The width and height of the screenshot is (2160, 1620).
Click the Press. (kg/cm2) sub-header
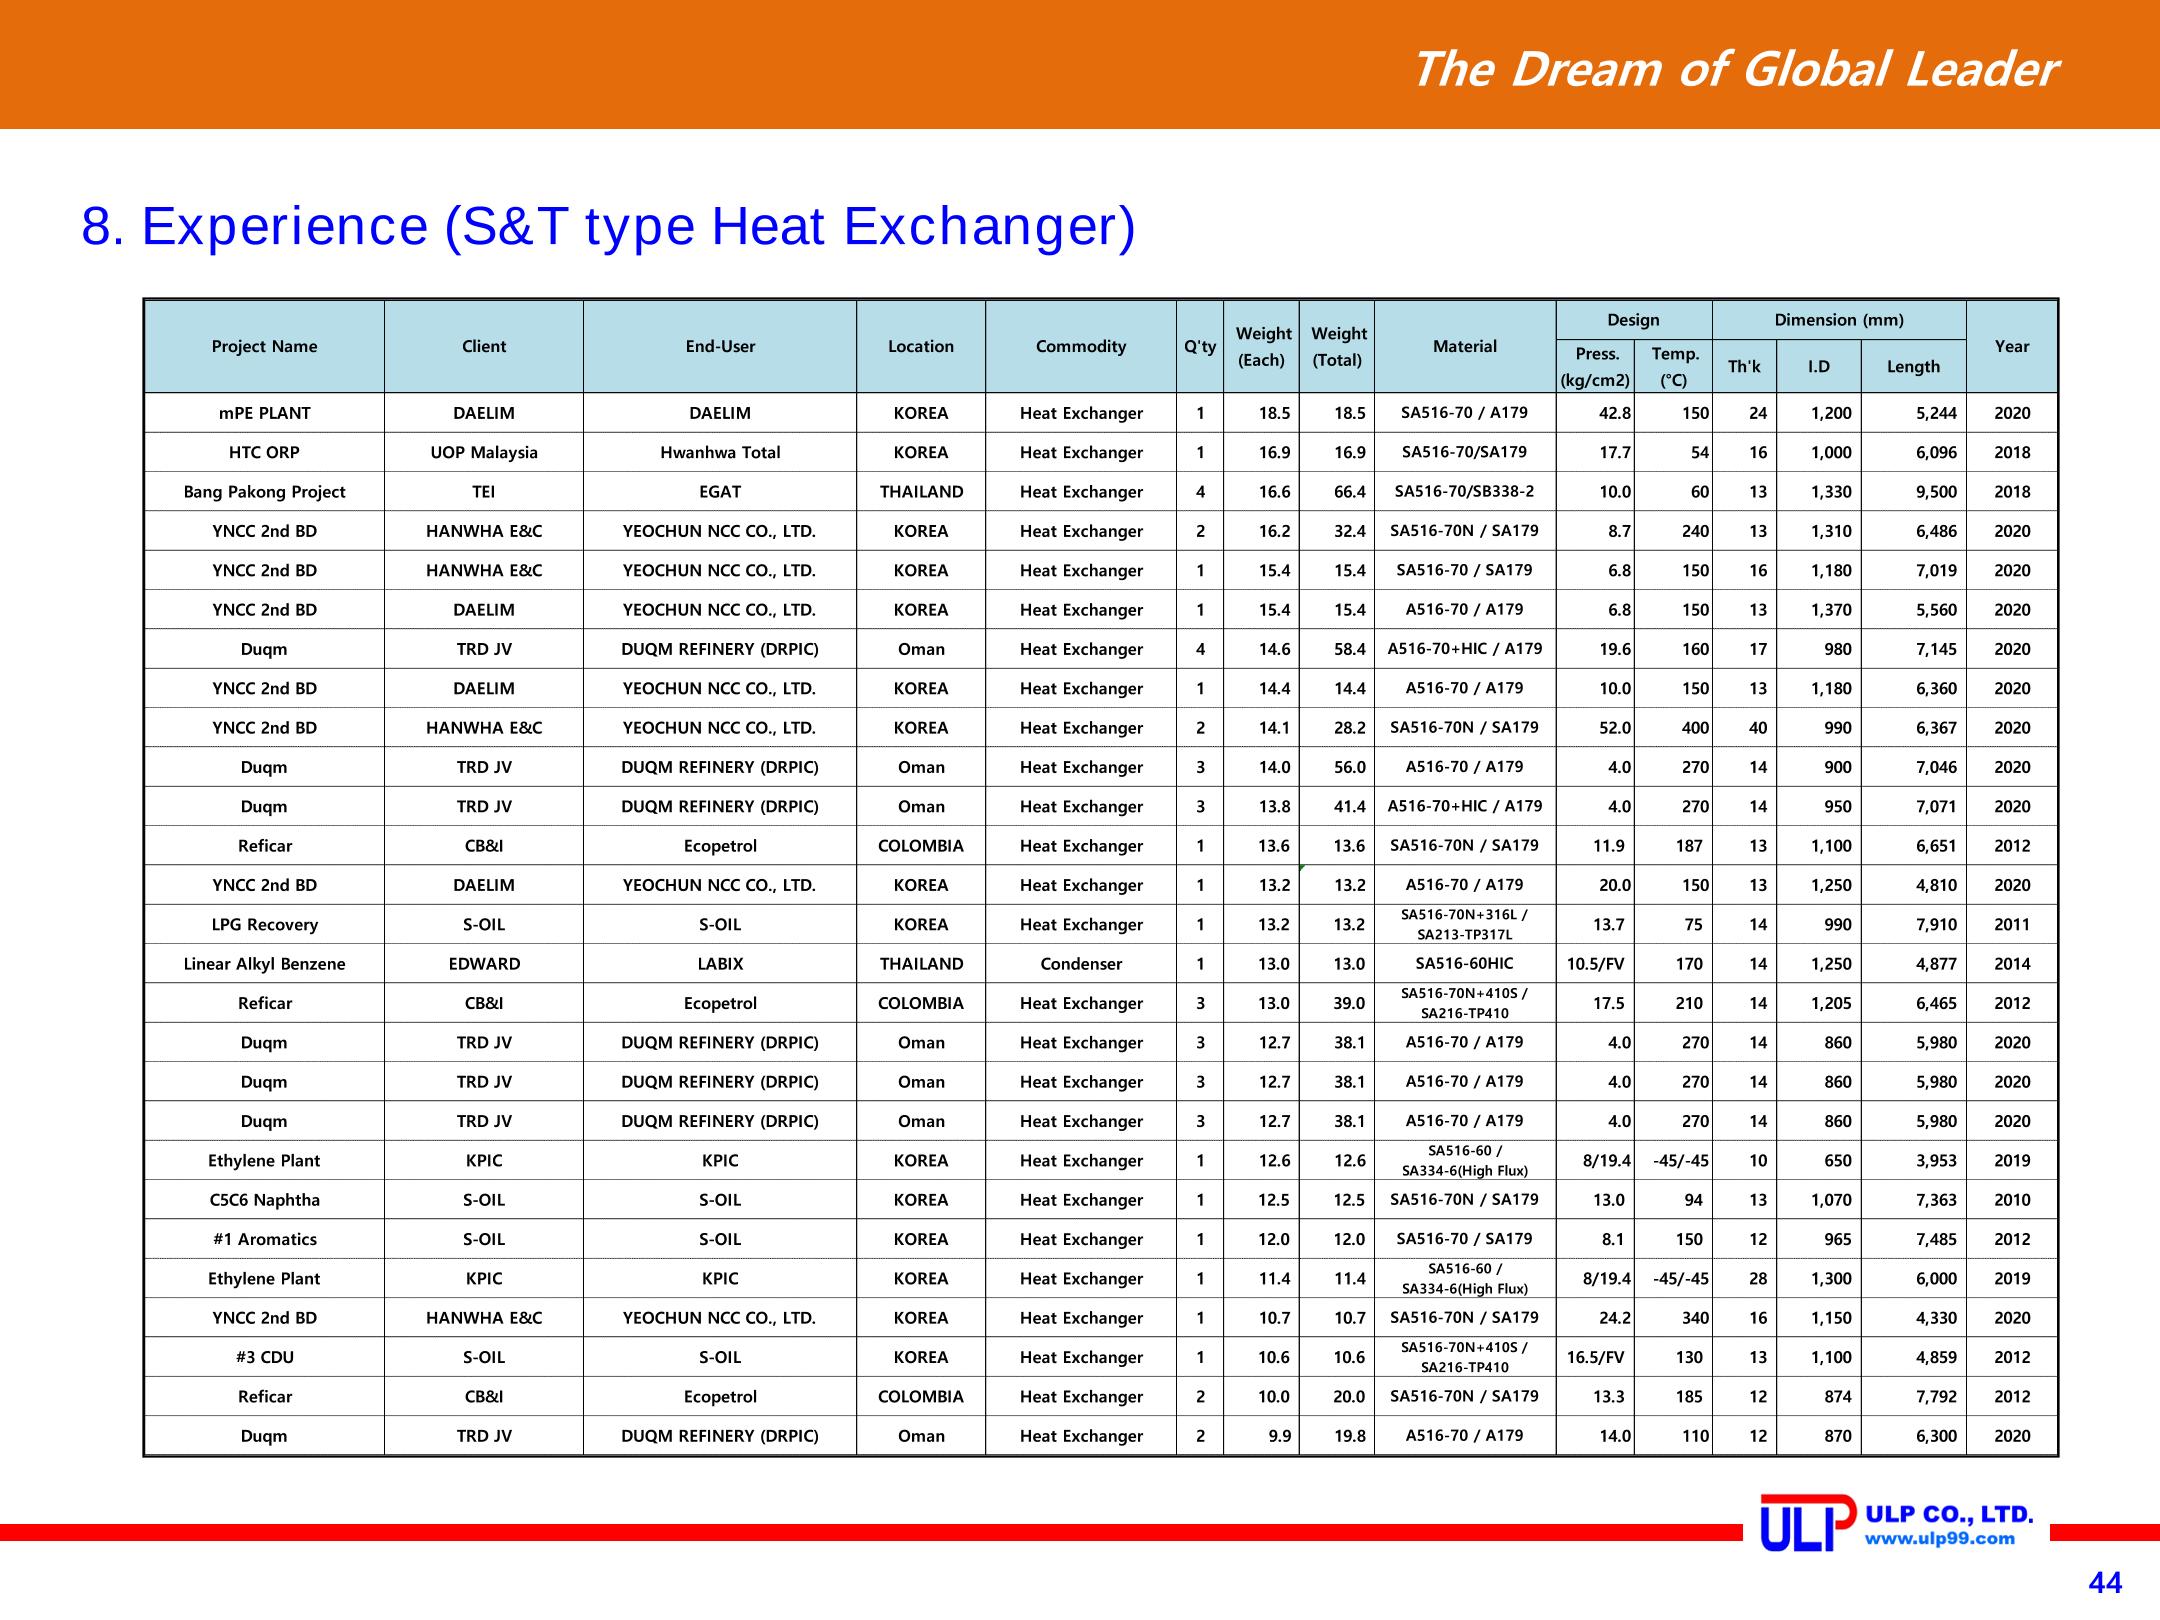tap(1596, 366)
